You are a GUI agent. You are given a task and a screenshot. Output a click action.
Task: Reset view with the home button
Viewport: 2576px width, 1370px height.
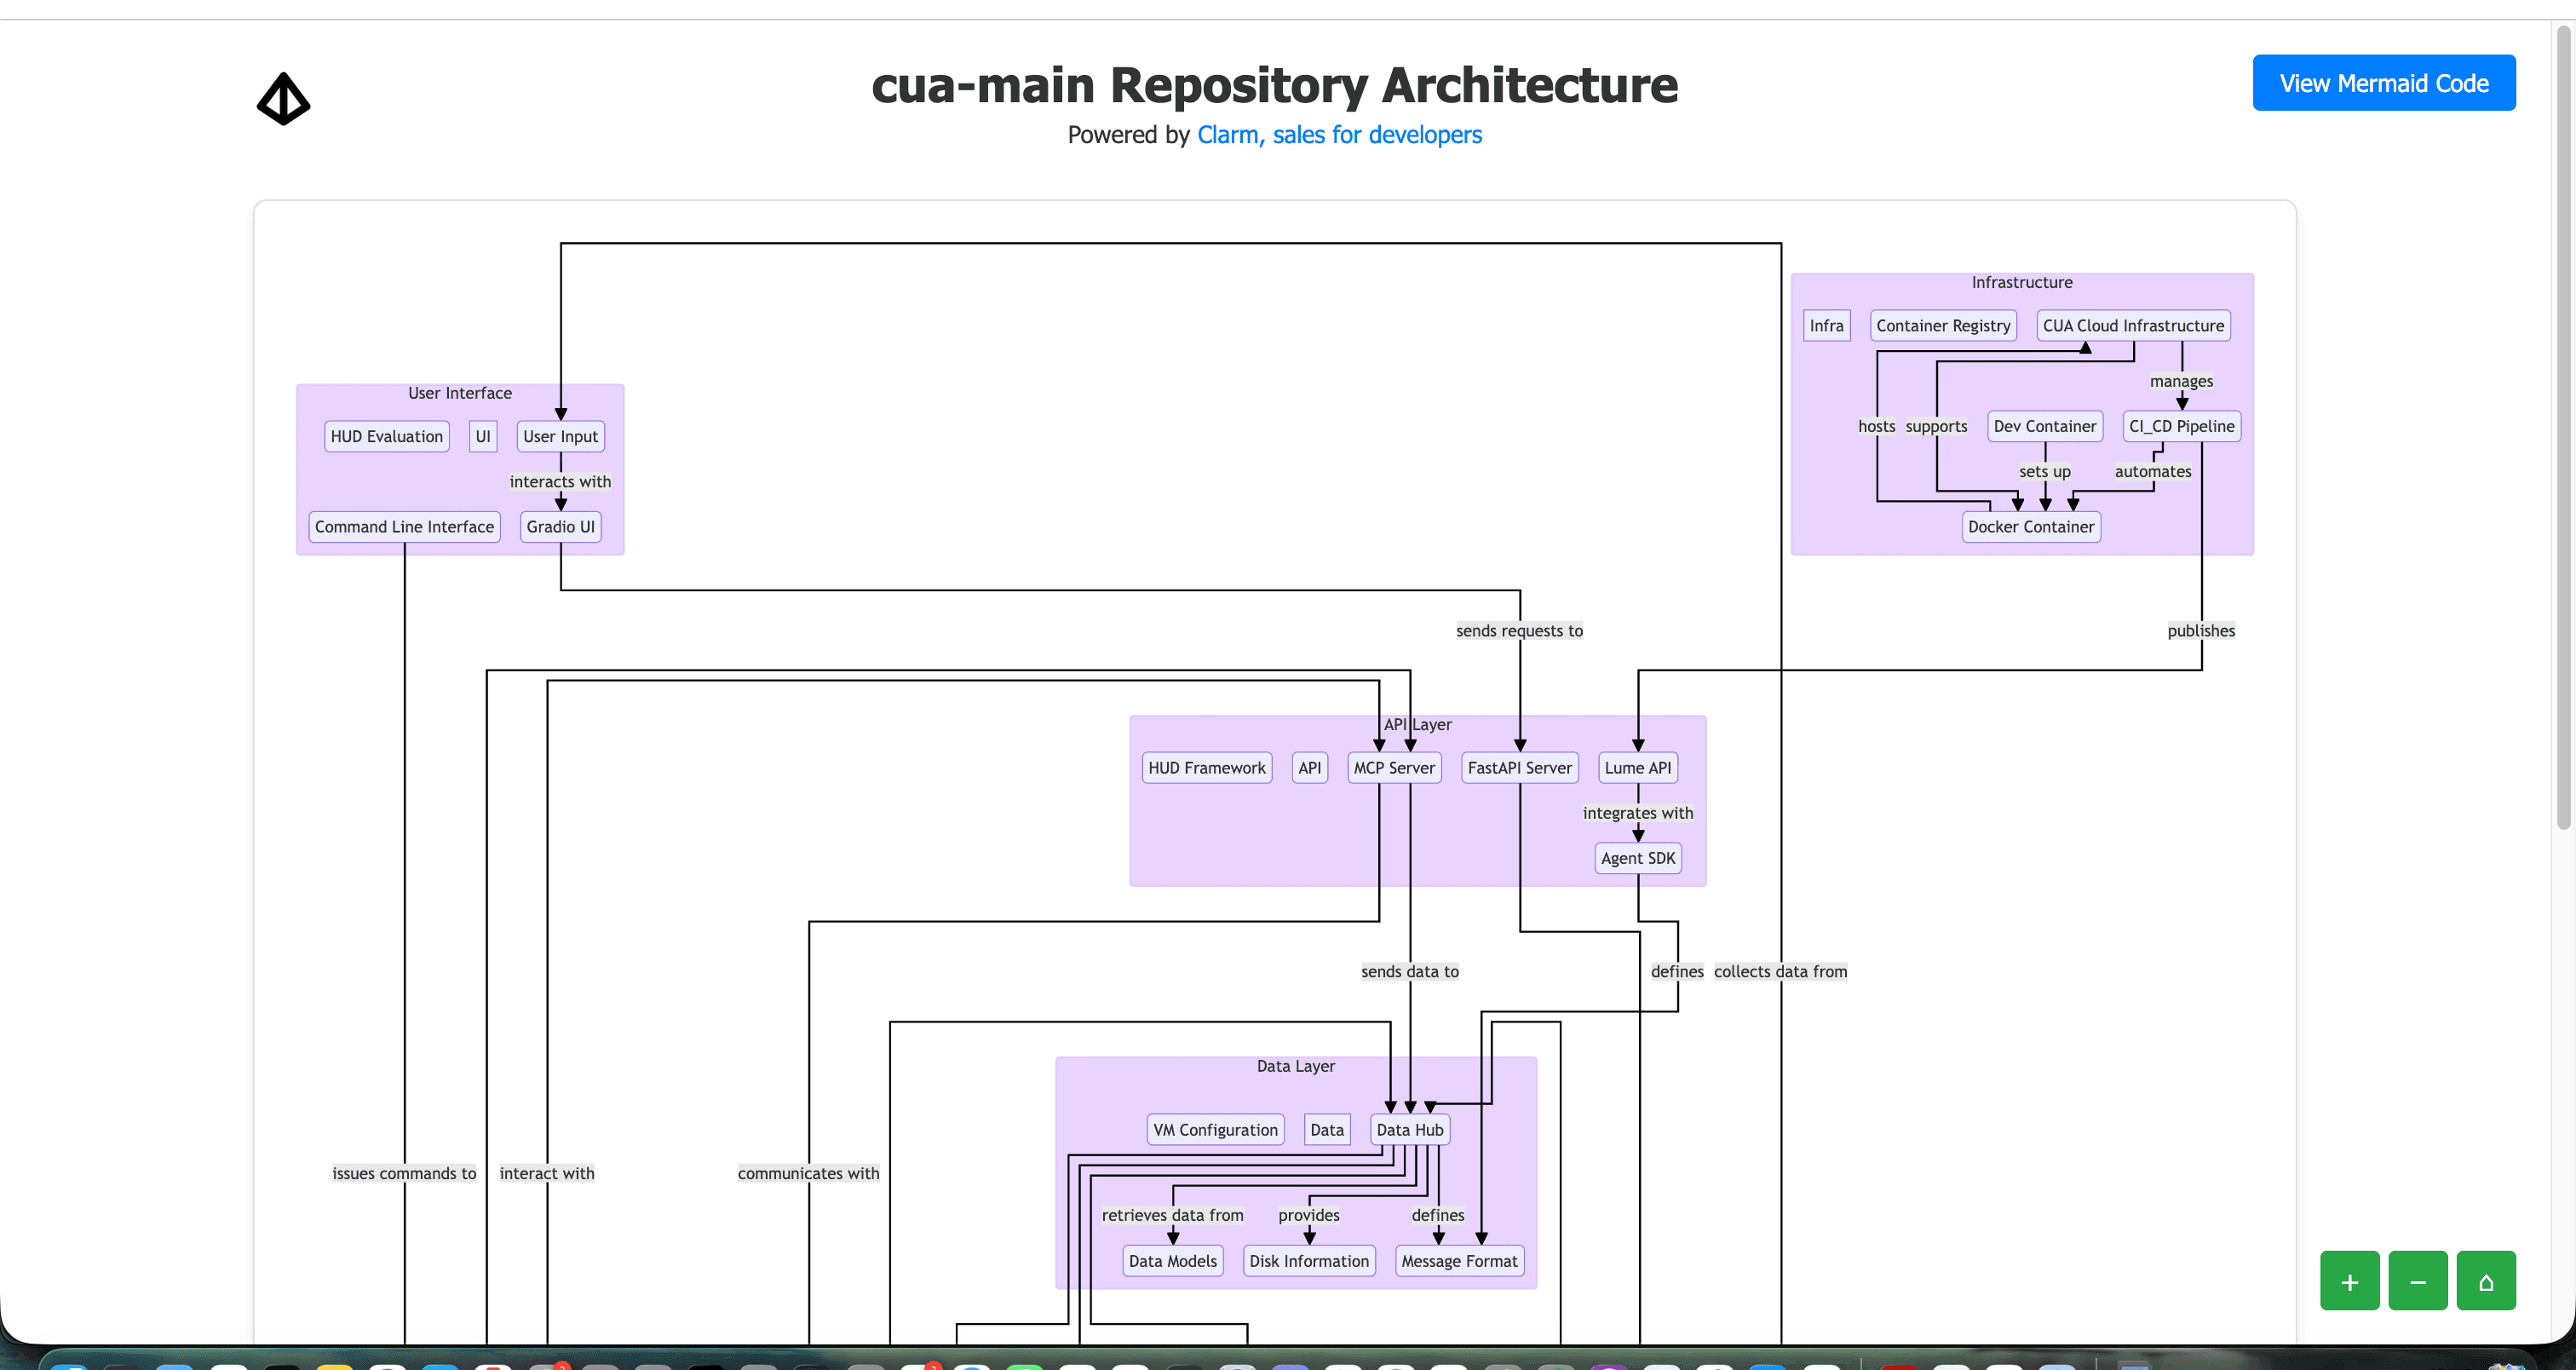(x=2485, y=1280)
